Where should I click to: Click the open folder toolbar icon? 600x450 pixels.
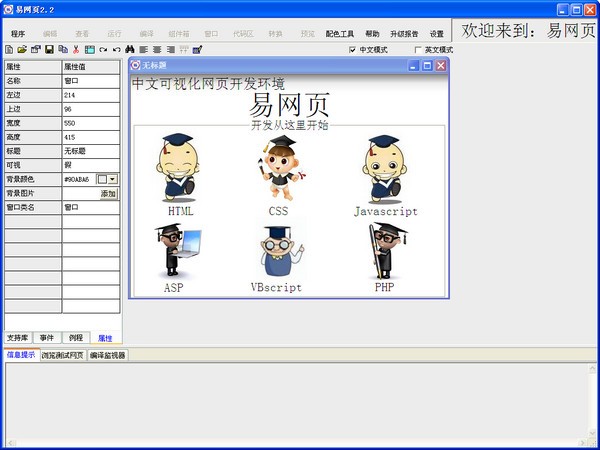(22, 49)
